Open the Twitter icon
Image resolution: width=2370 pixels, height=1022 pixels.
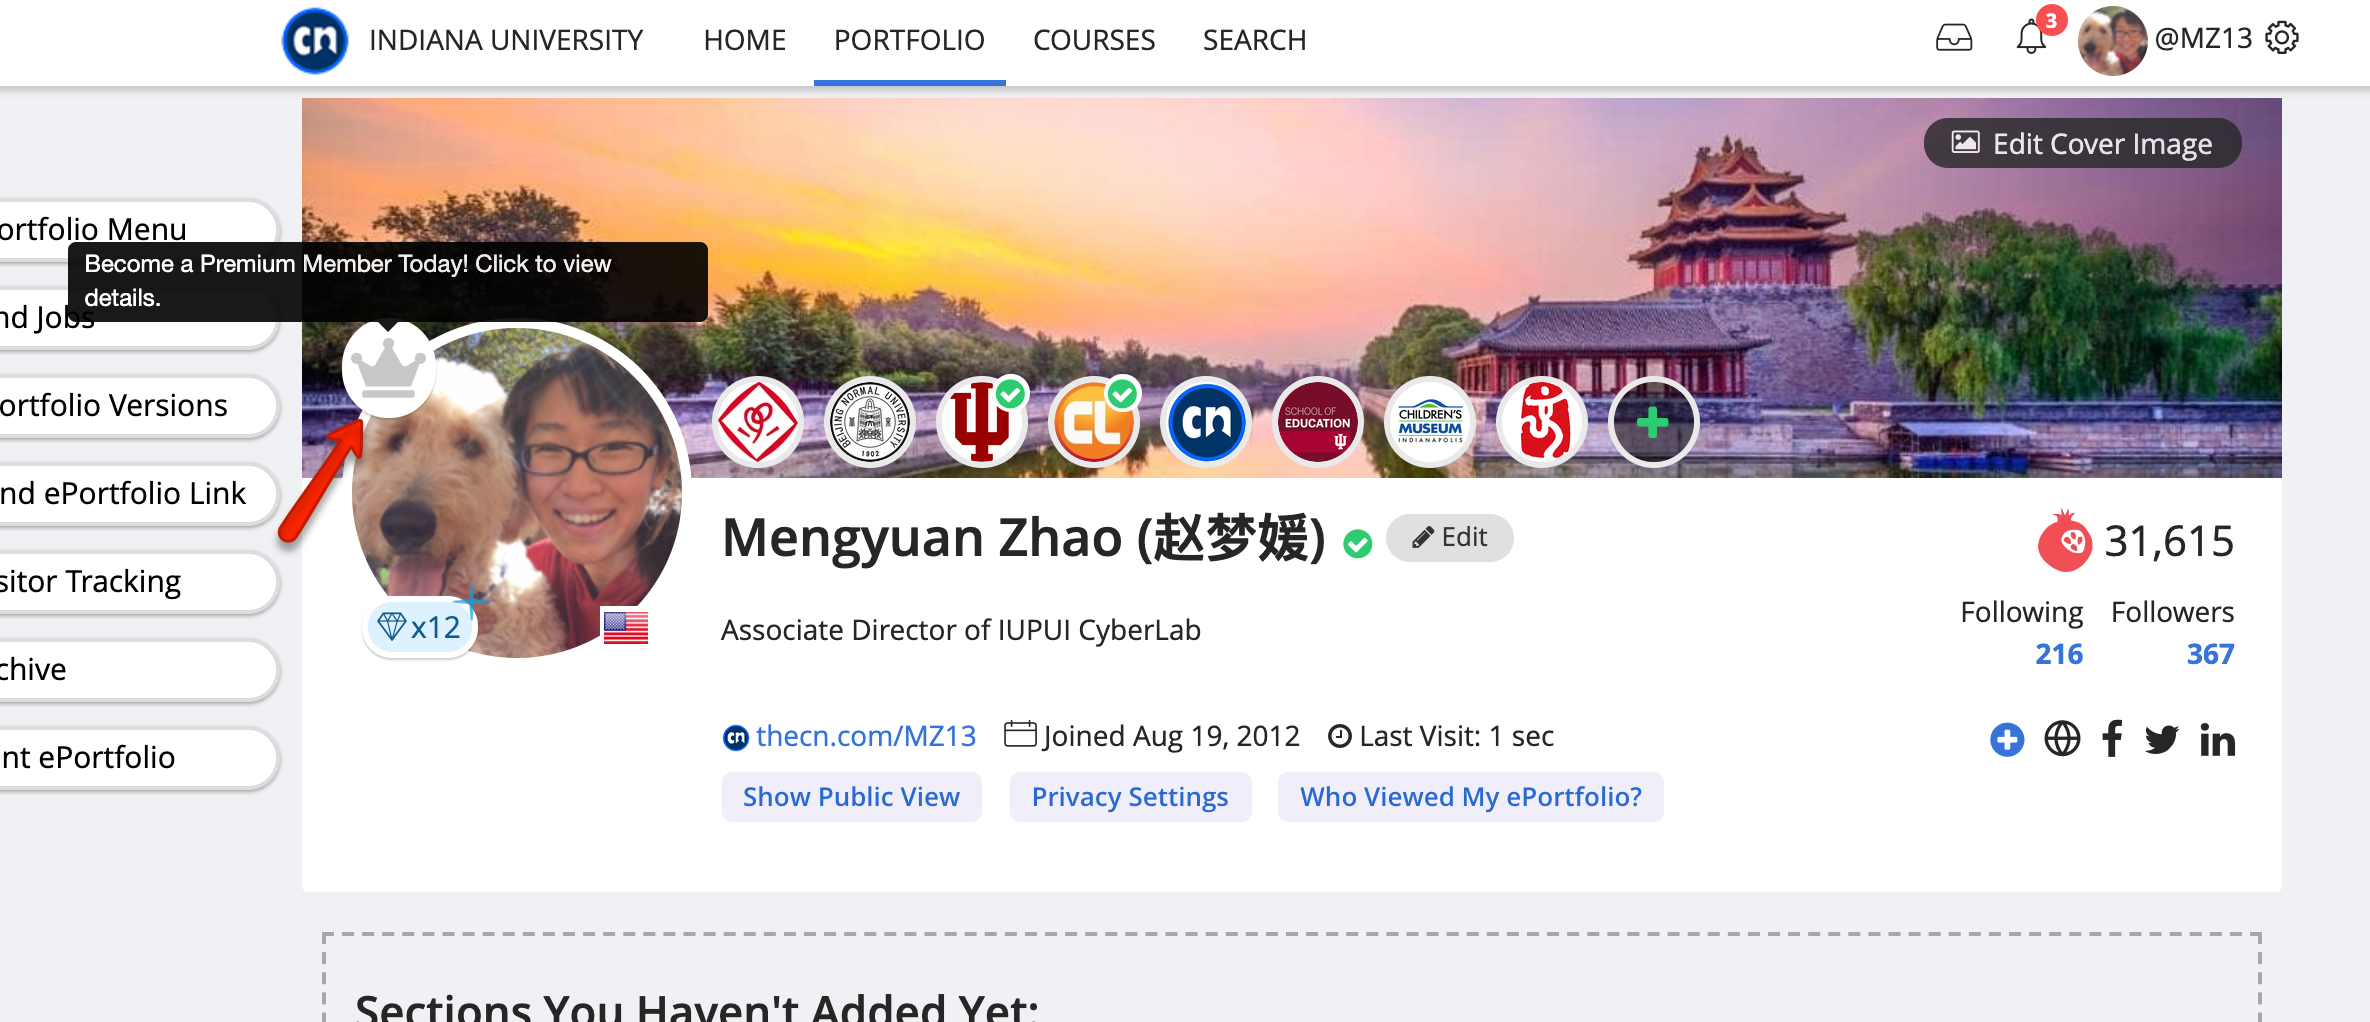pyautogui.click(x=2162, y=740)
